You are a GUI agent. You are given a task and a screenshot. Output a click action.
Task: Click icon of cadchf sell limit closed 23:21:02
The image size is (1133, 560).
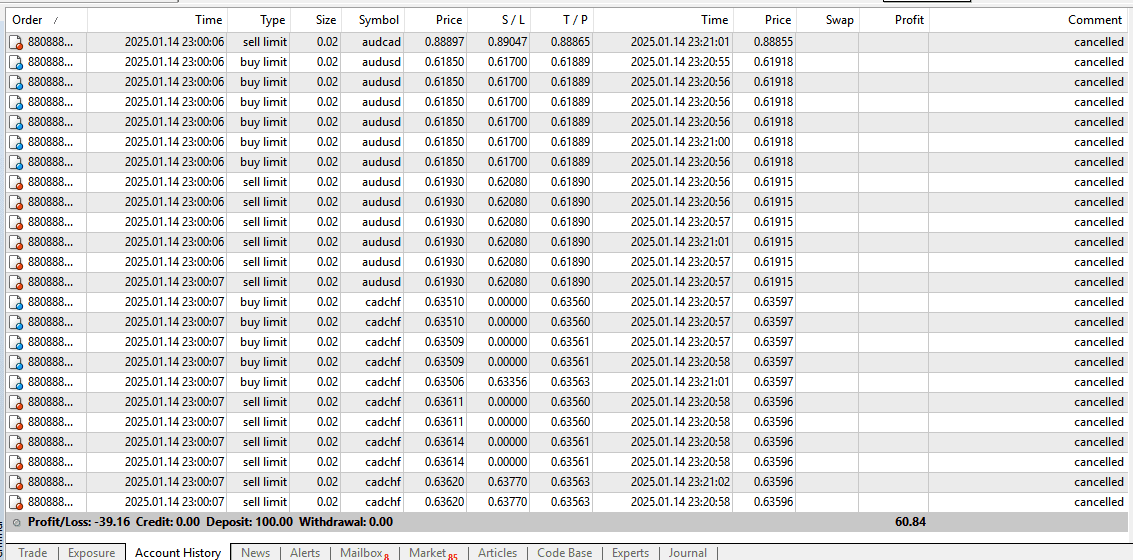pyautogui.click(x=15, y=482)
